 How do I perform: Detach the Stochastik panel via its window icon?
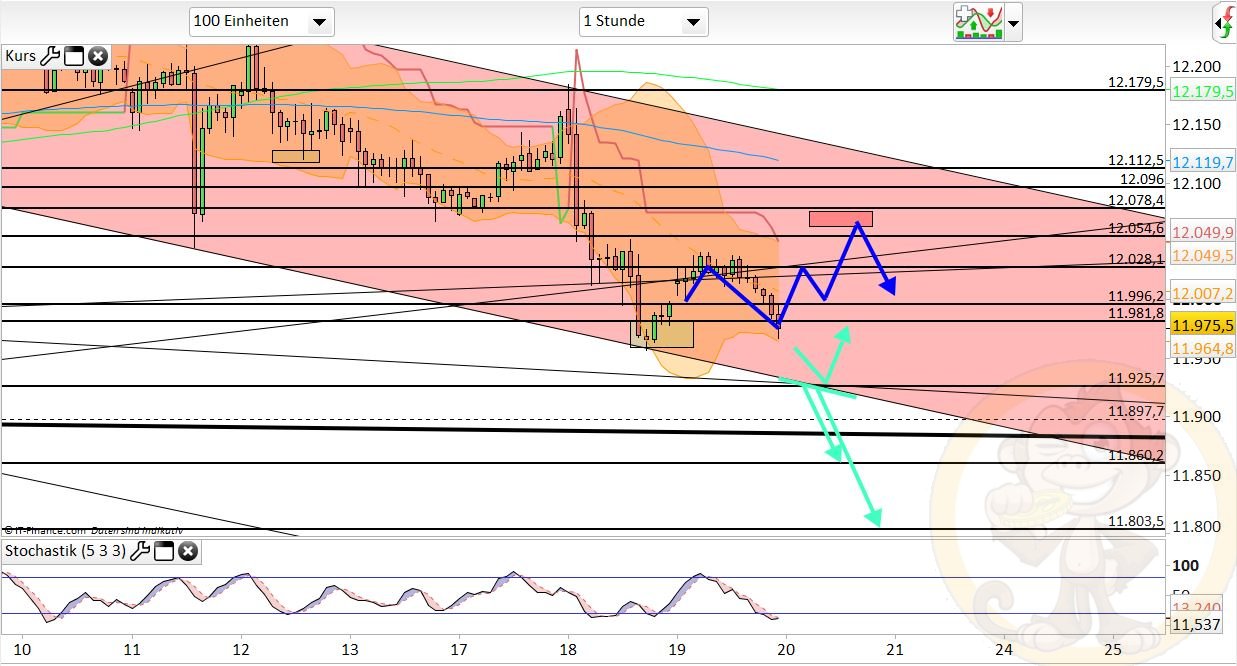(164, 551)
